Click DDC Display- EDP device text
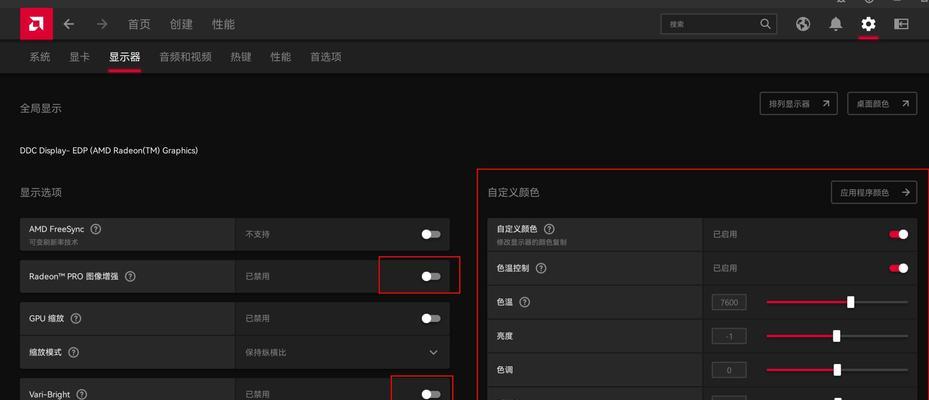Viewport: 929px width, 400px height. pos(108,151)
